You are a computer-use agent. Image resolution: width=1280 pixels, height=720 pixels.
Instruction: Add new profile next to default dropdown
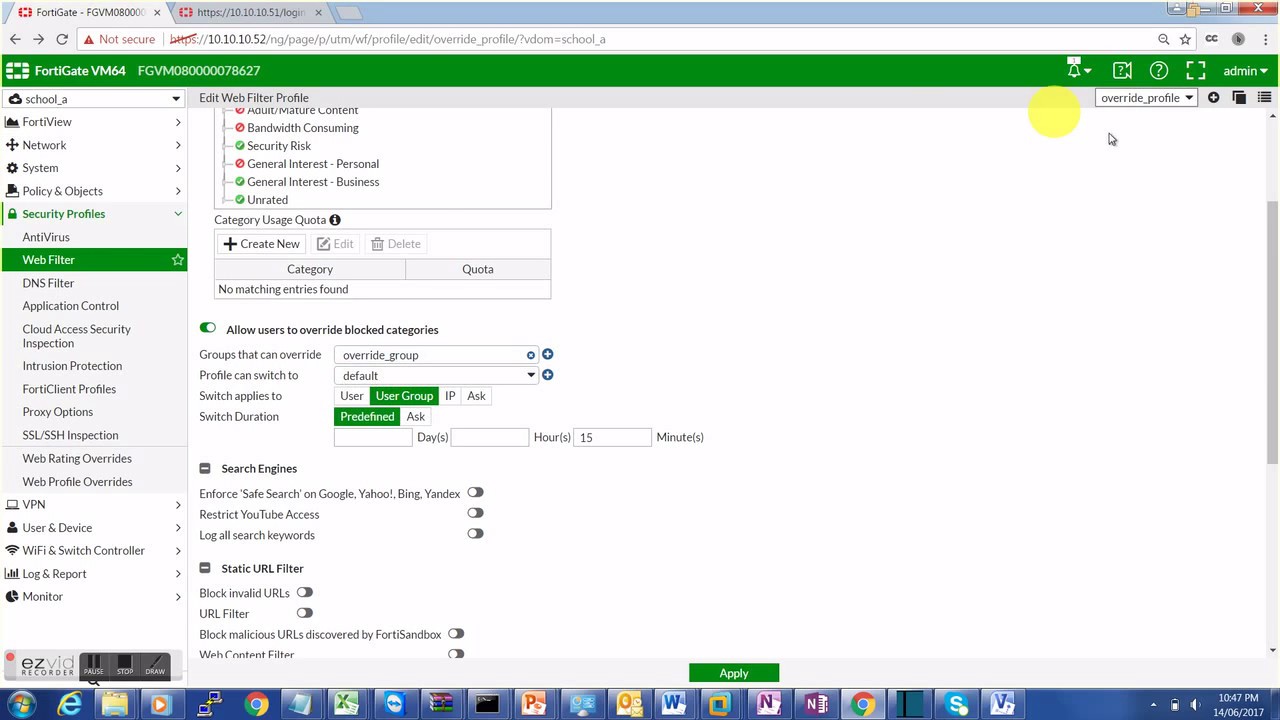547,375
